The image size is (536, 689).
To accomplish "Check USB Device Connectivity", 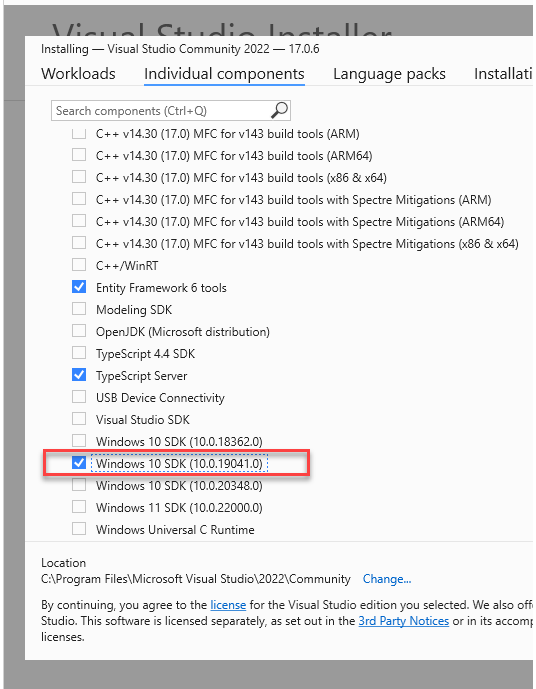I will (79, 396).
